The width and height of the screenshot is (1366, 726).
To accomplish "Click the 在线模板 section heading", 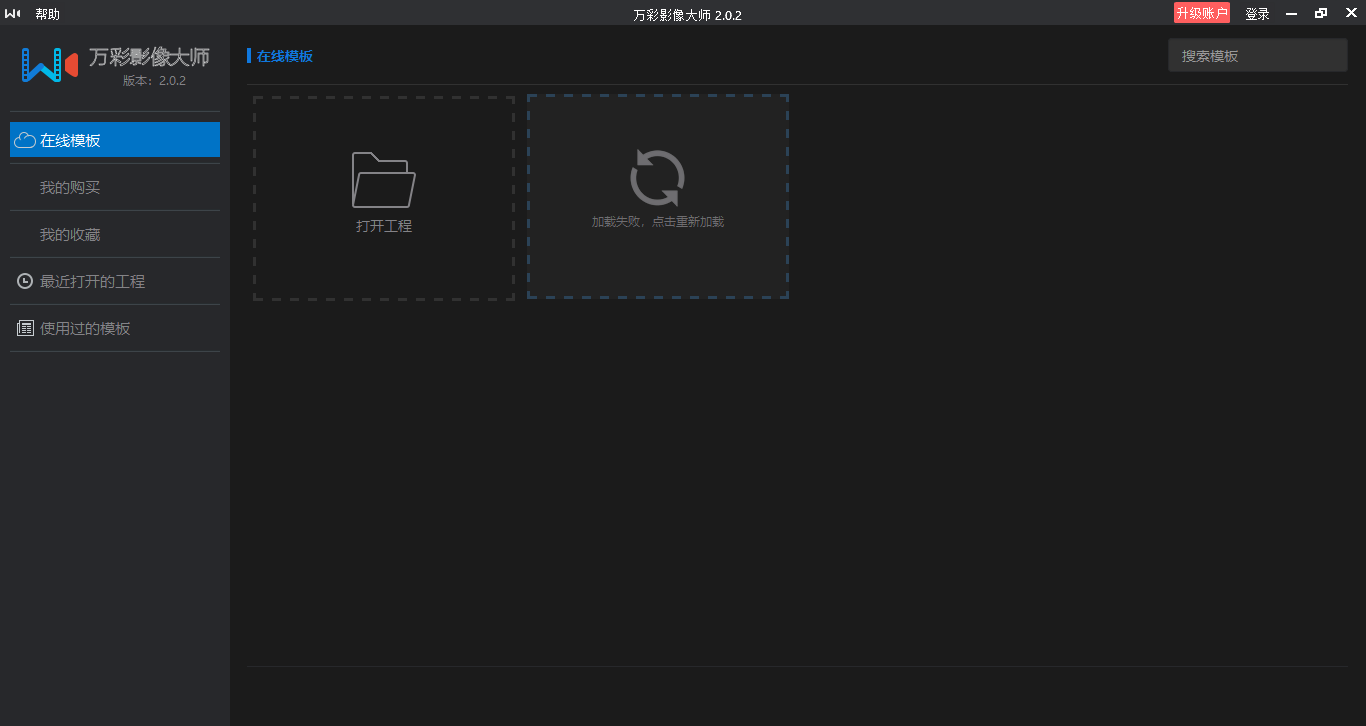I will pos(285,56).
